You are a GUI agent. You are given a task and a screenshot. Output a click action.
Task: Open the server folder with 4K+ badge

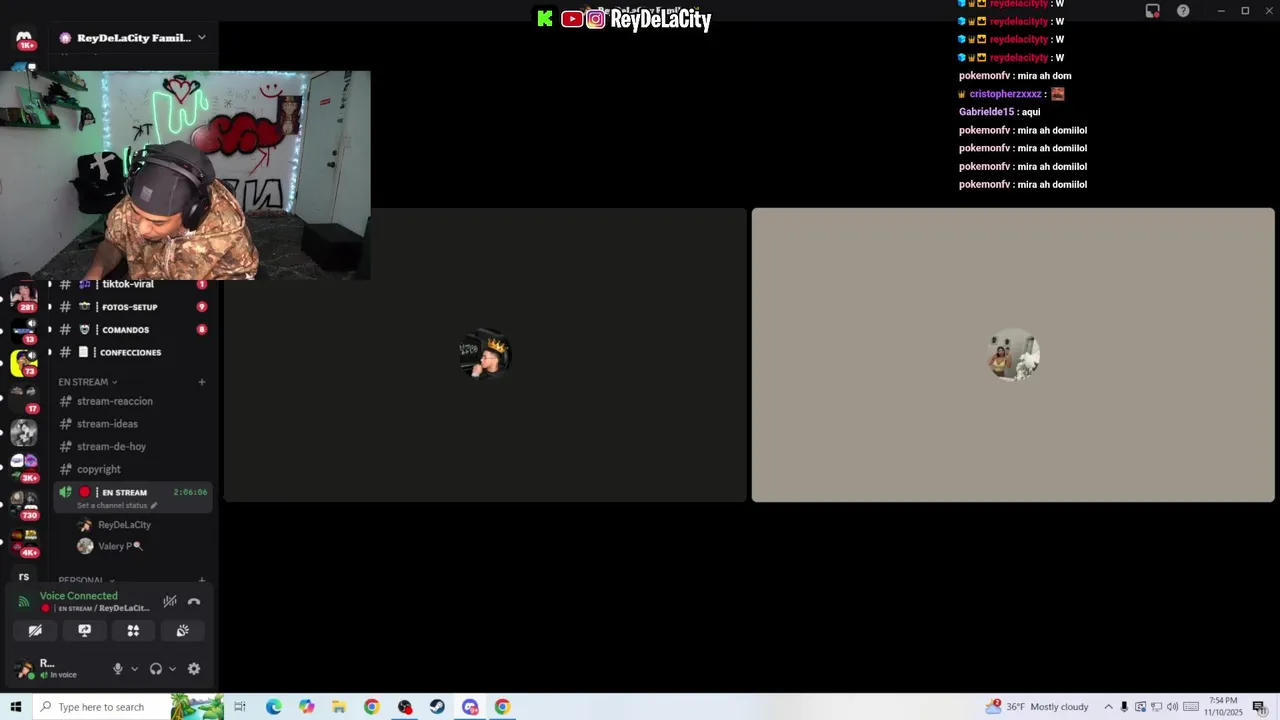point(24,541)
